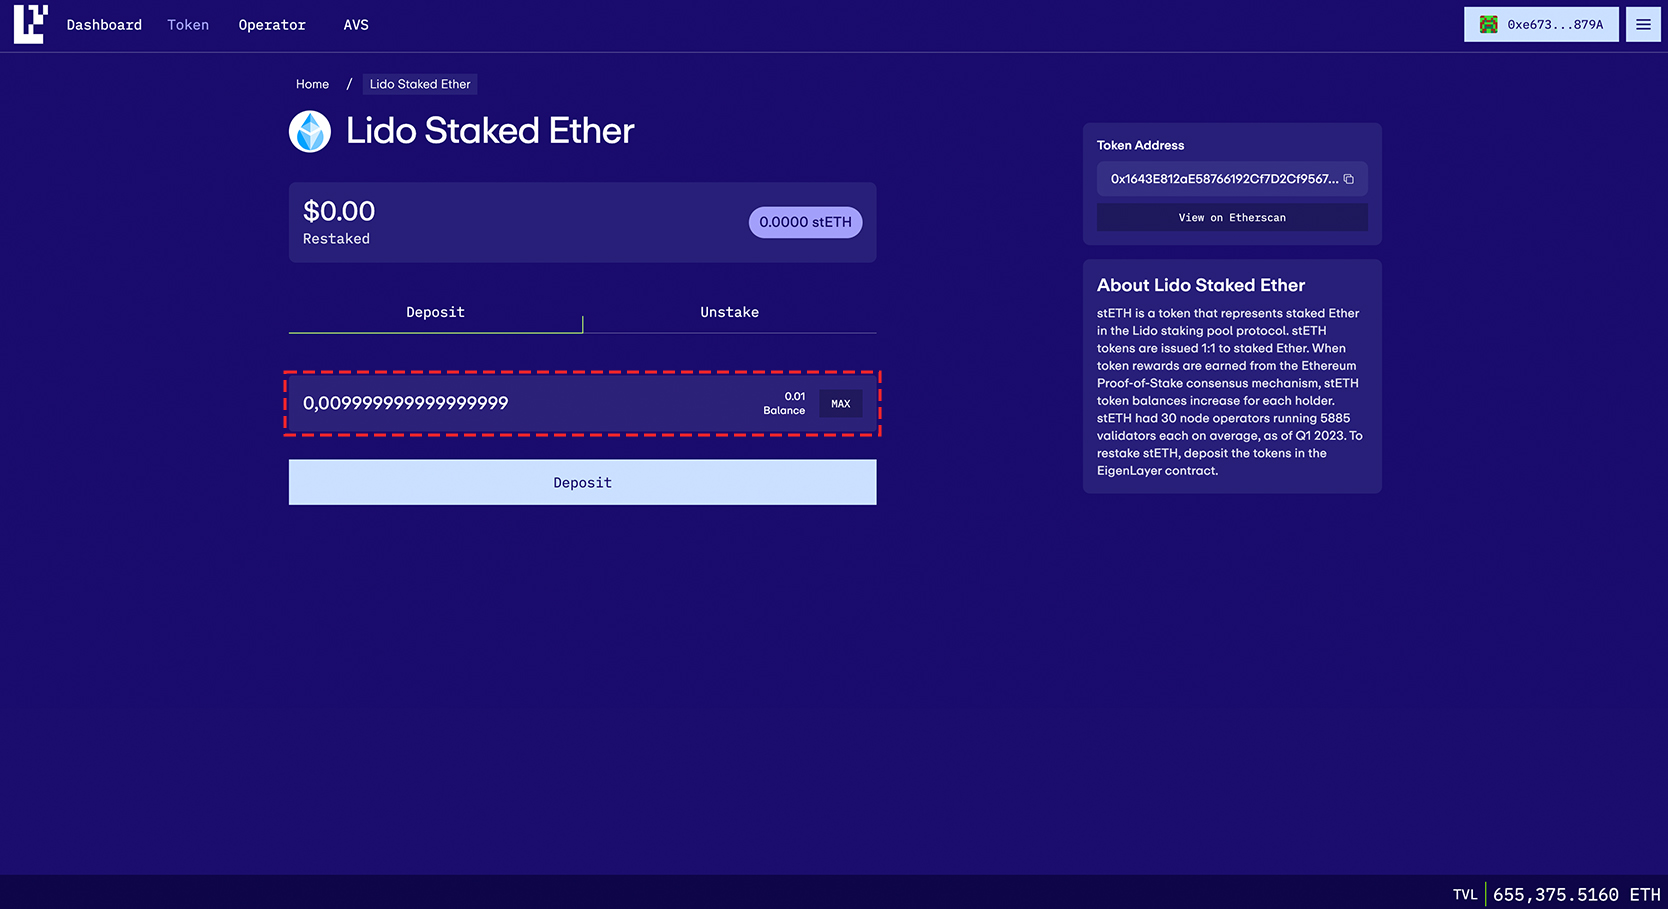The image size is (1668, 909).
Task: Click the token address 0x1643E812... text
Action: point(1224,179)
